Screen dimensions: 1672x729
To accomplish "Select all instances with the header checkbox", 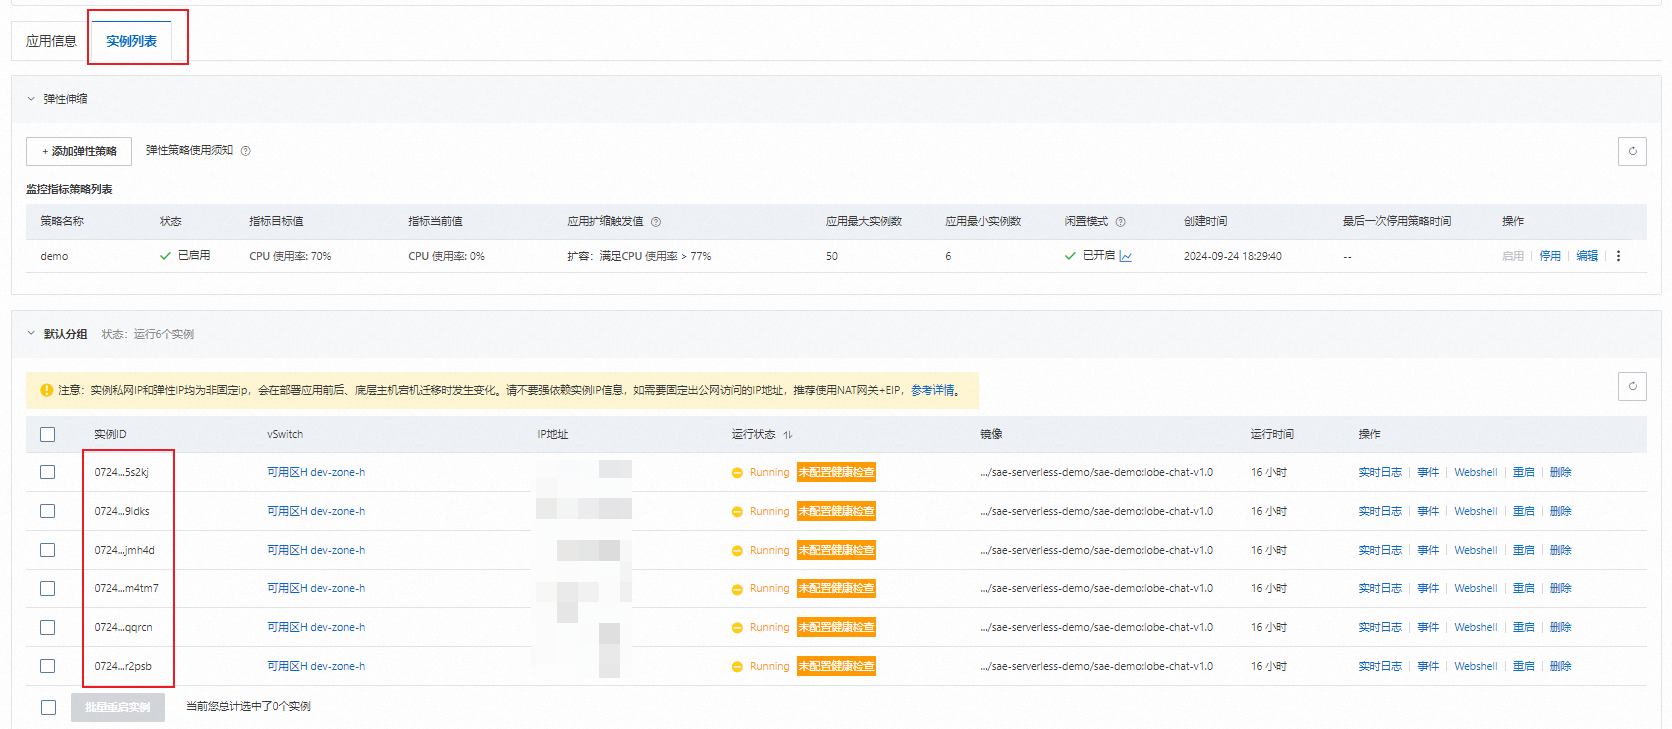I will (48, 434).
